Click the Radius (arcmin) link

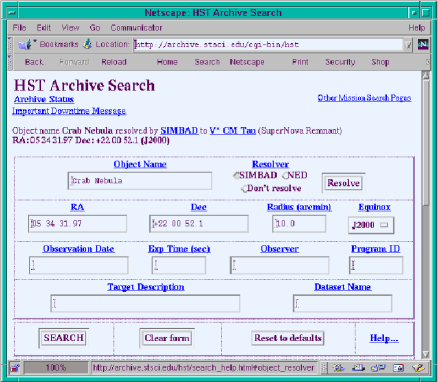[299, 207]
